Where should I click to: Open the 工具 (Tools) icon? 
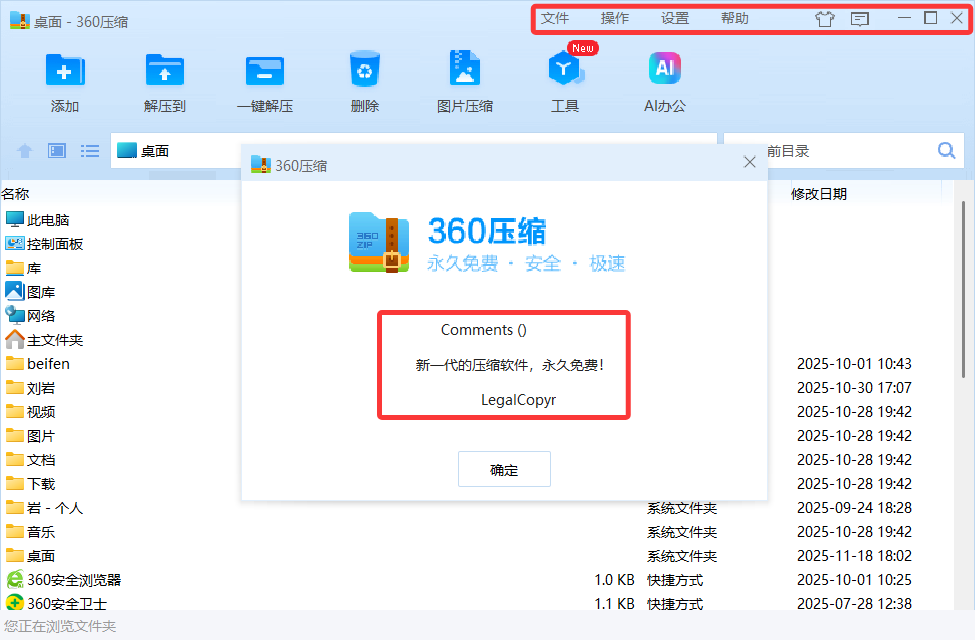(x=565, y=71)
